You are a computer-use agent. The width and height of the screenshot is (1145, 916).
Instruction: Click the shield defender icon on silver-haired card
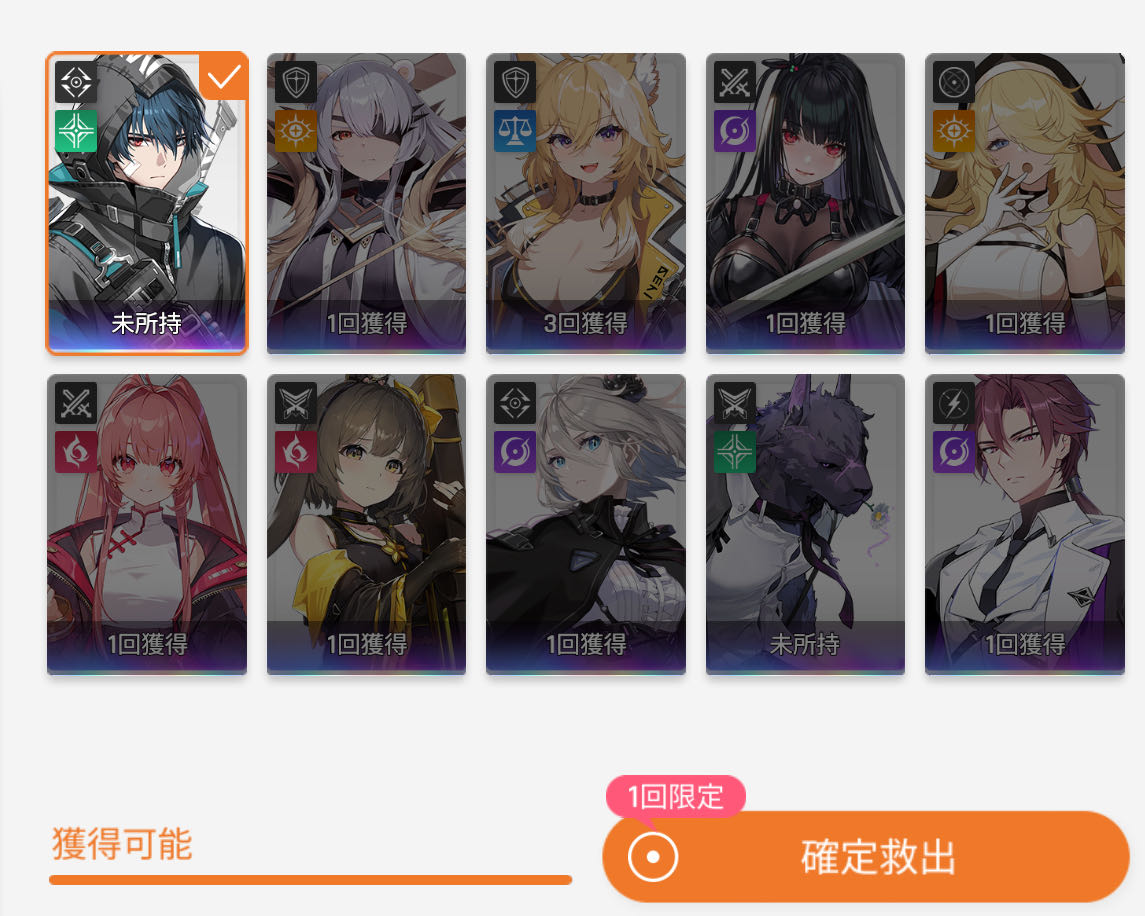(x=296, y=81)
